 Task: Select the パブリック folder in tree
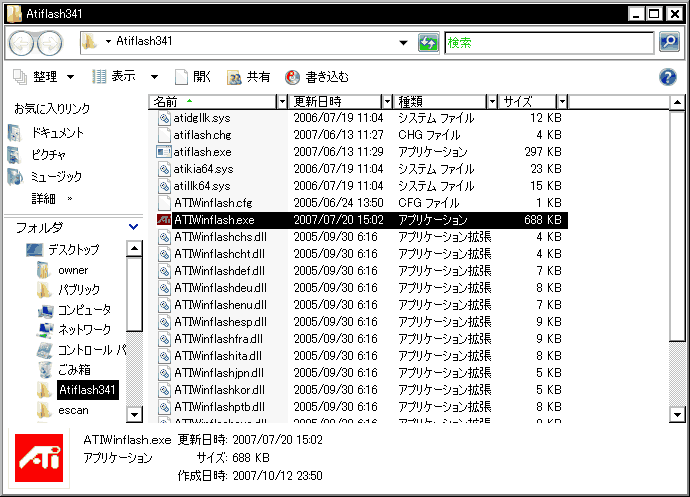(x=79, y=290)
